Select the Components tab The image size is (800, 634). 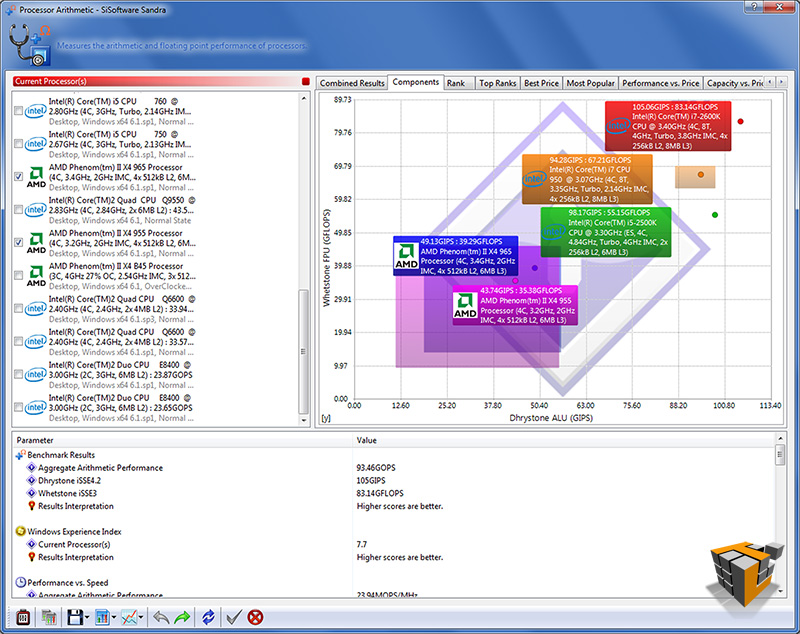point(415,82)
